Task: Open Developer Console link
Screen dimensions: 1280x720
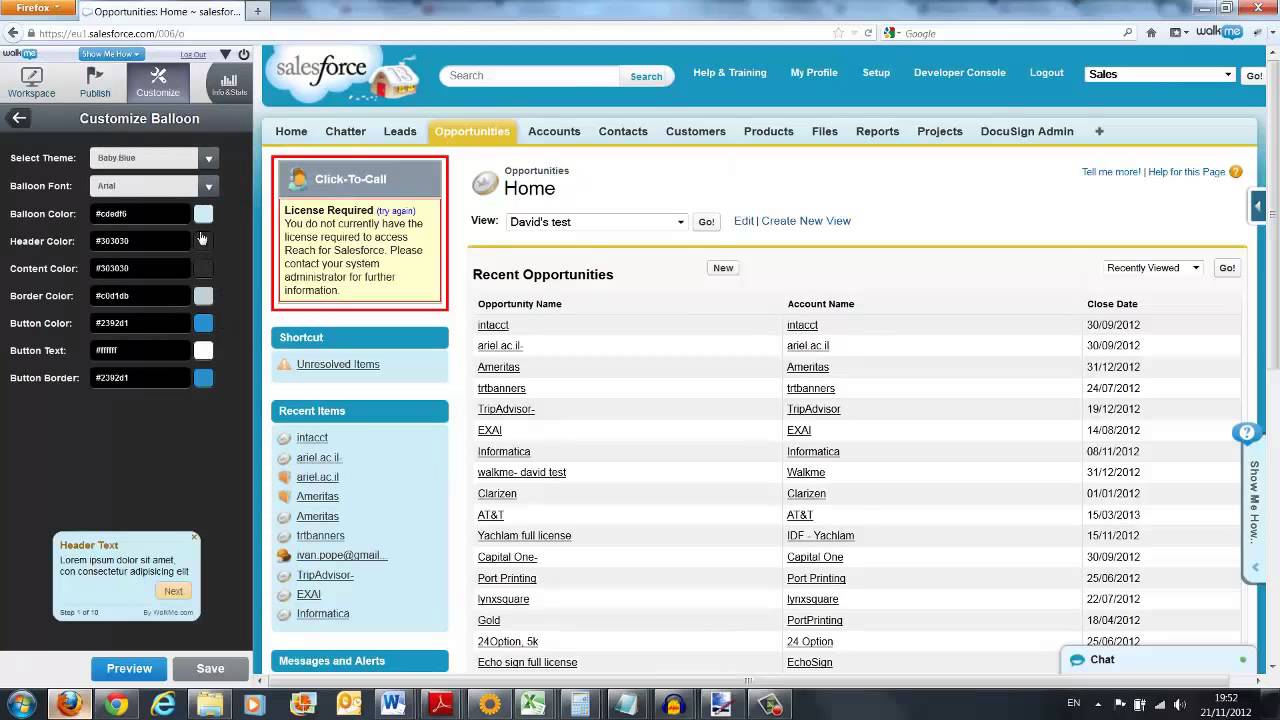Action: point(959,73)
